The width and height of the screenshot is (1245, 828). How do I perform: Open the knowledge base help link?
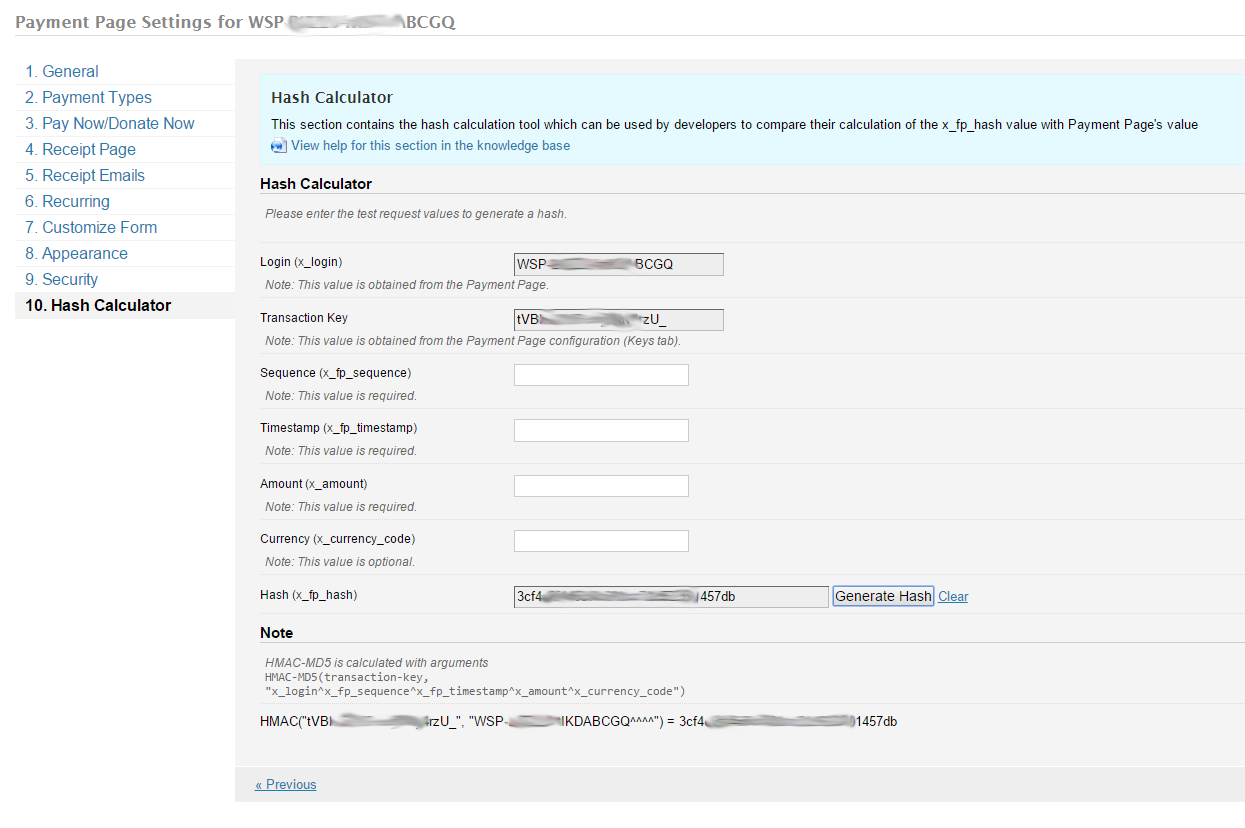pyautogui.click(x=430, y=146)
